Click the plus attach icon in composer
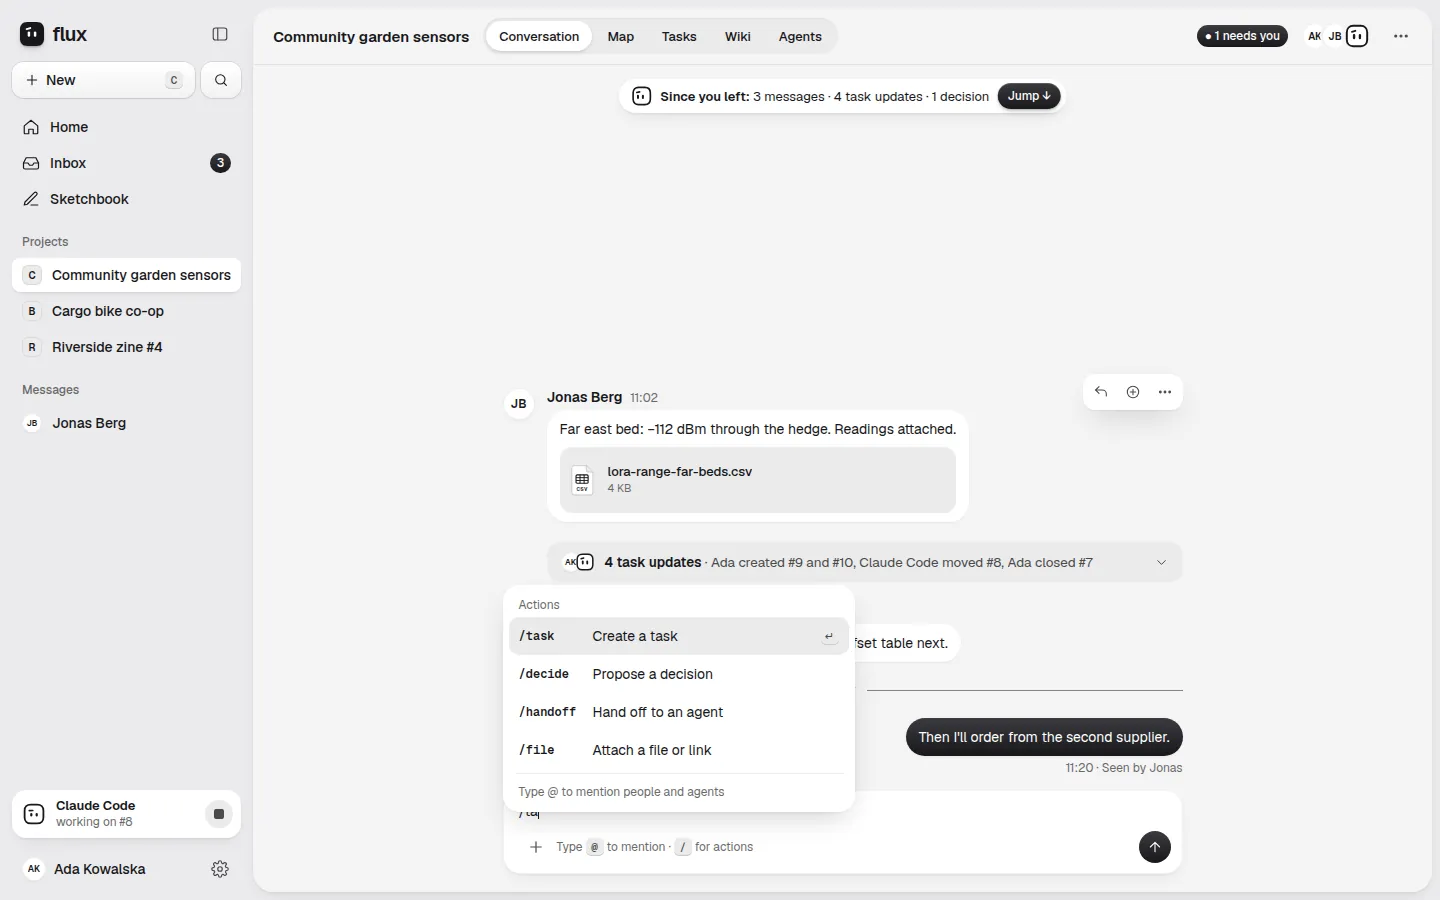The width and height of the screenshot is (1440, 900). (x=536, y=847)
